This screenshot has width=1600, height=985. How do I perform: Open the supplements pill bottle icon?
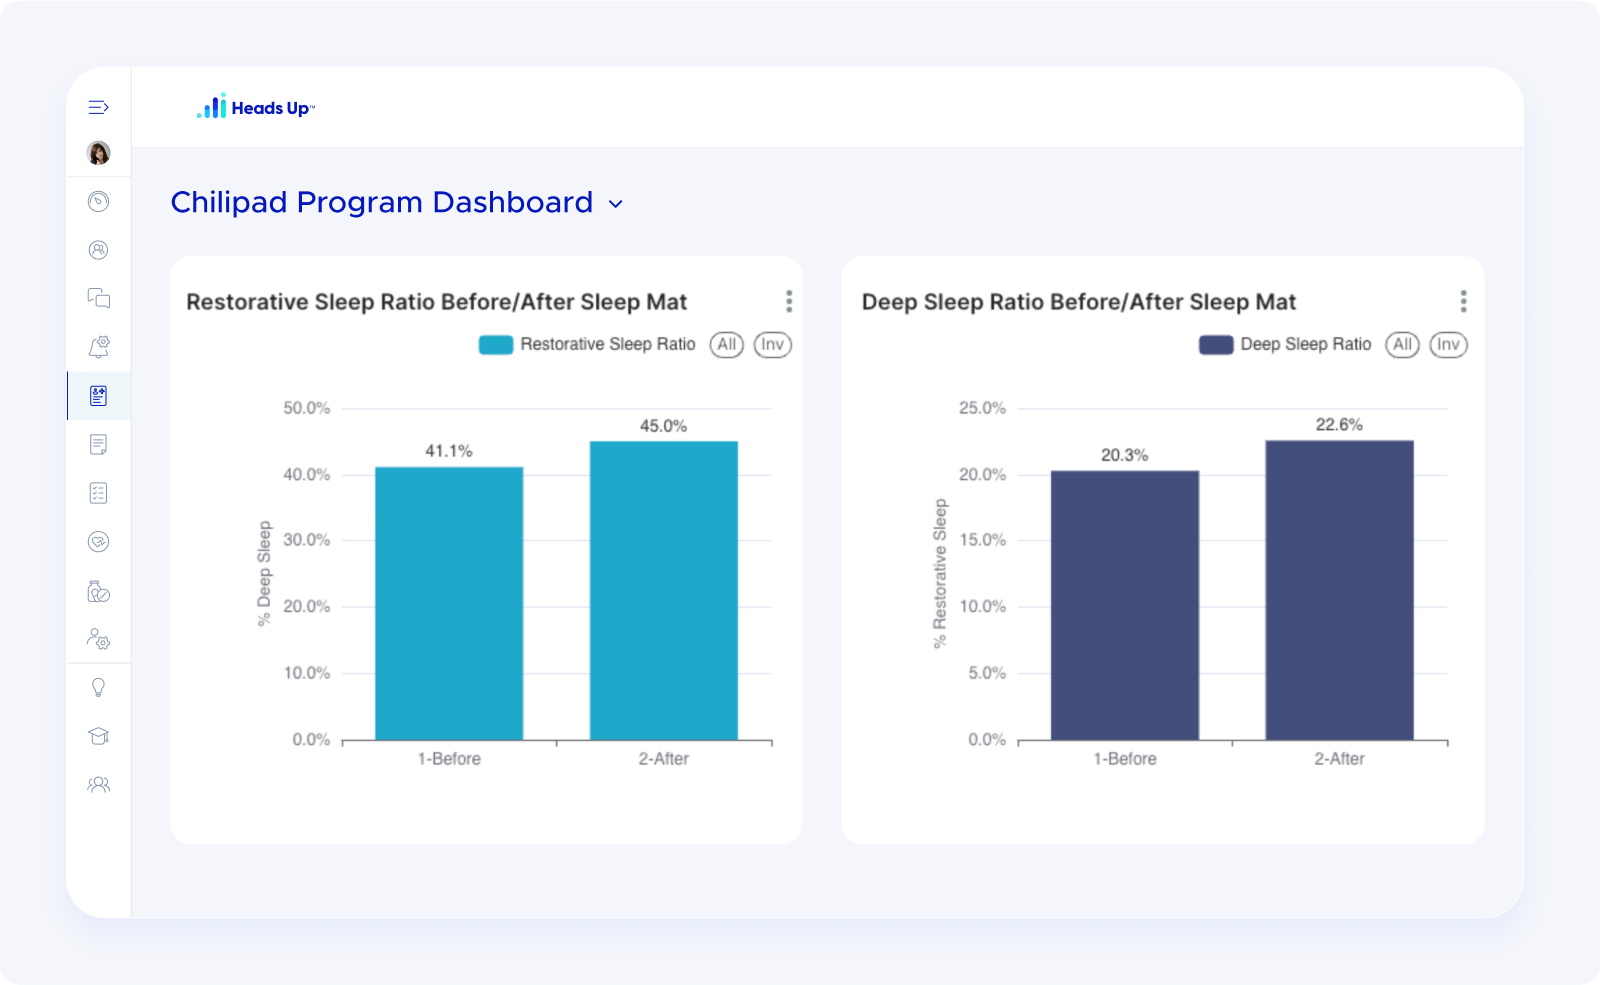[x=98, y=591]
